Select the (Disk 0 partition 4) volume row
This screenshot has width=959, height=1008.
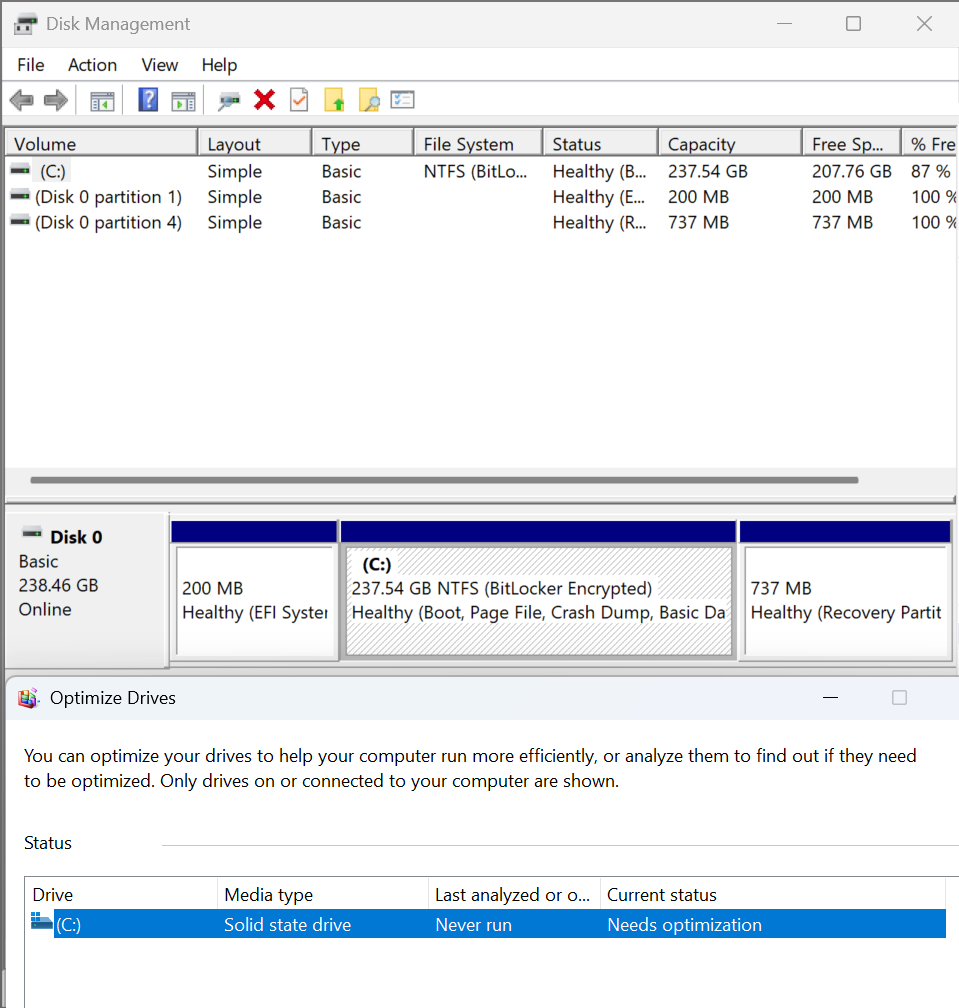pyautogui.click(x=481, y=222)
